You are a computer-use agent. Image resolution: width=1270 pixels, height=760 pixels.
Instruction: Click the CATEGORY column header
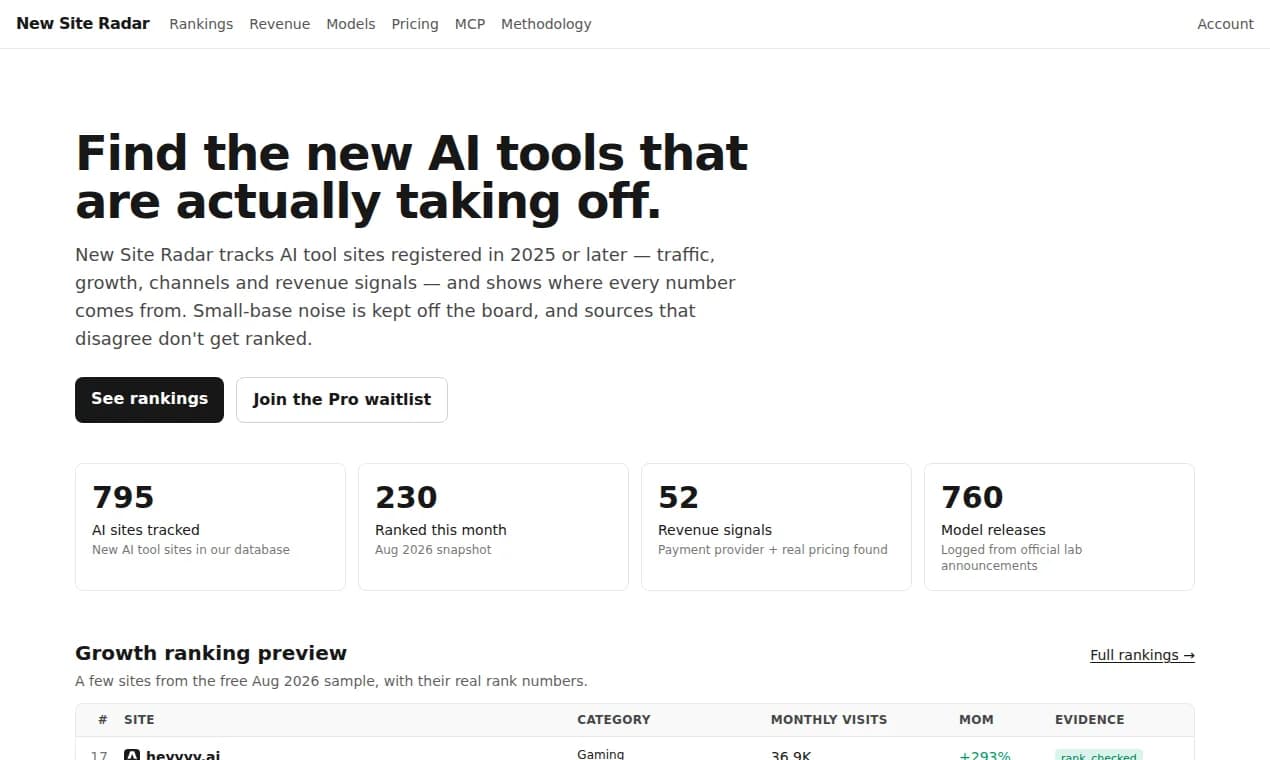coord(614,720)
